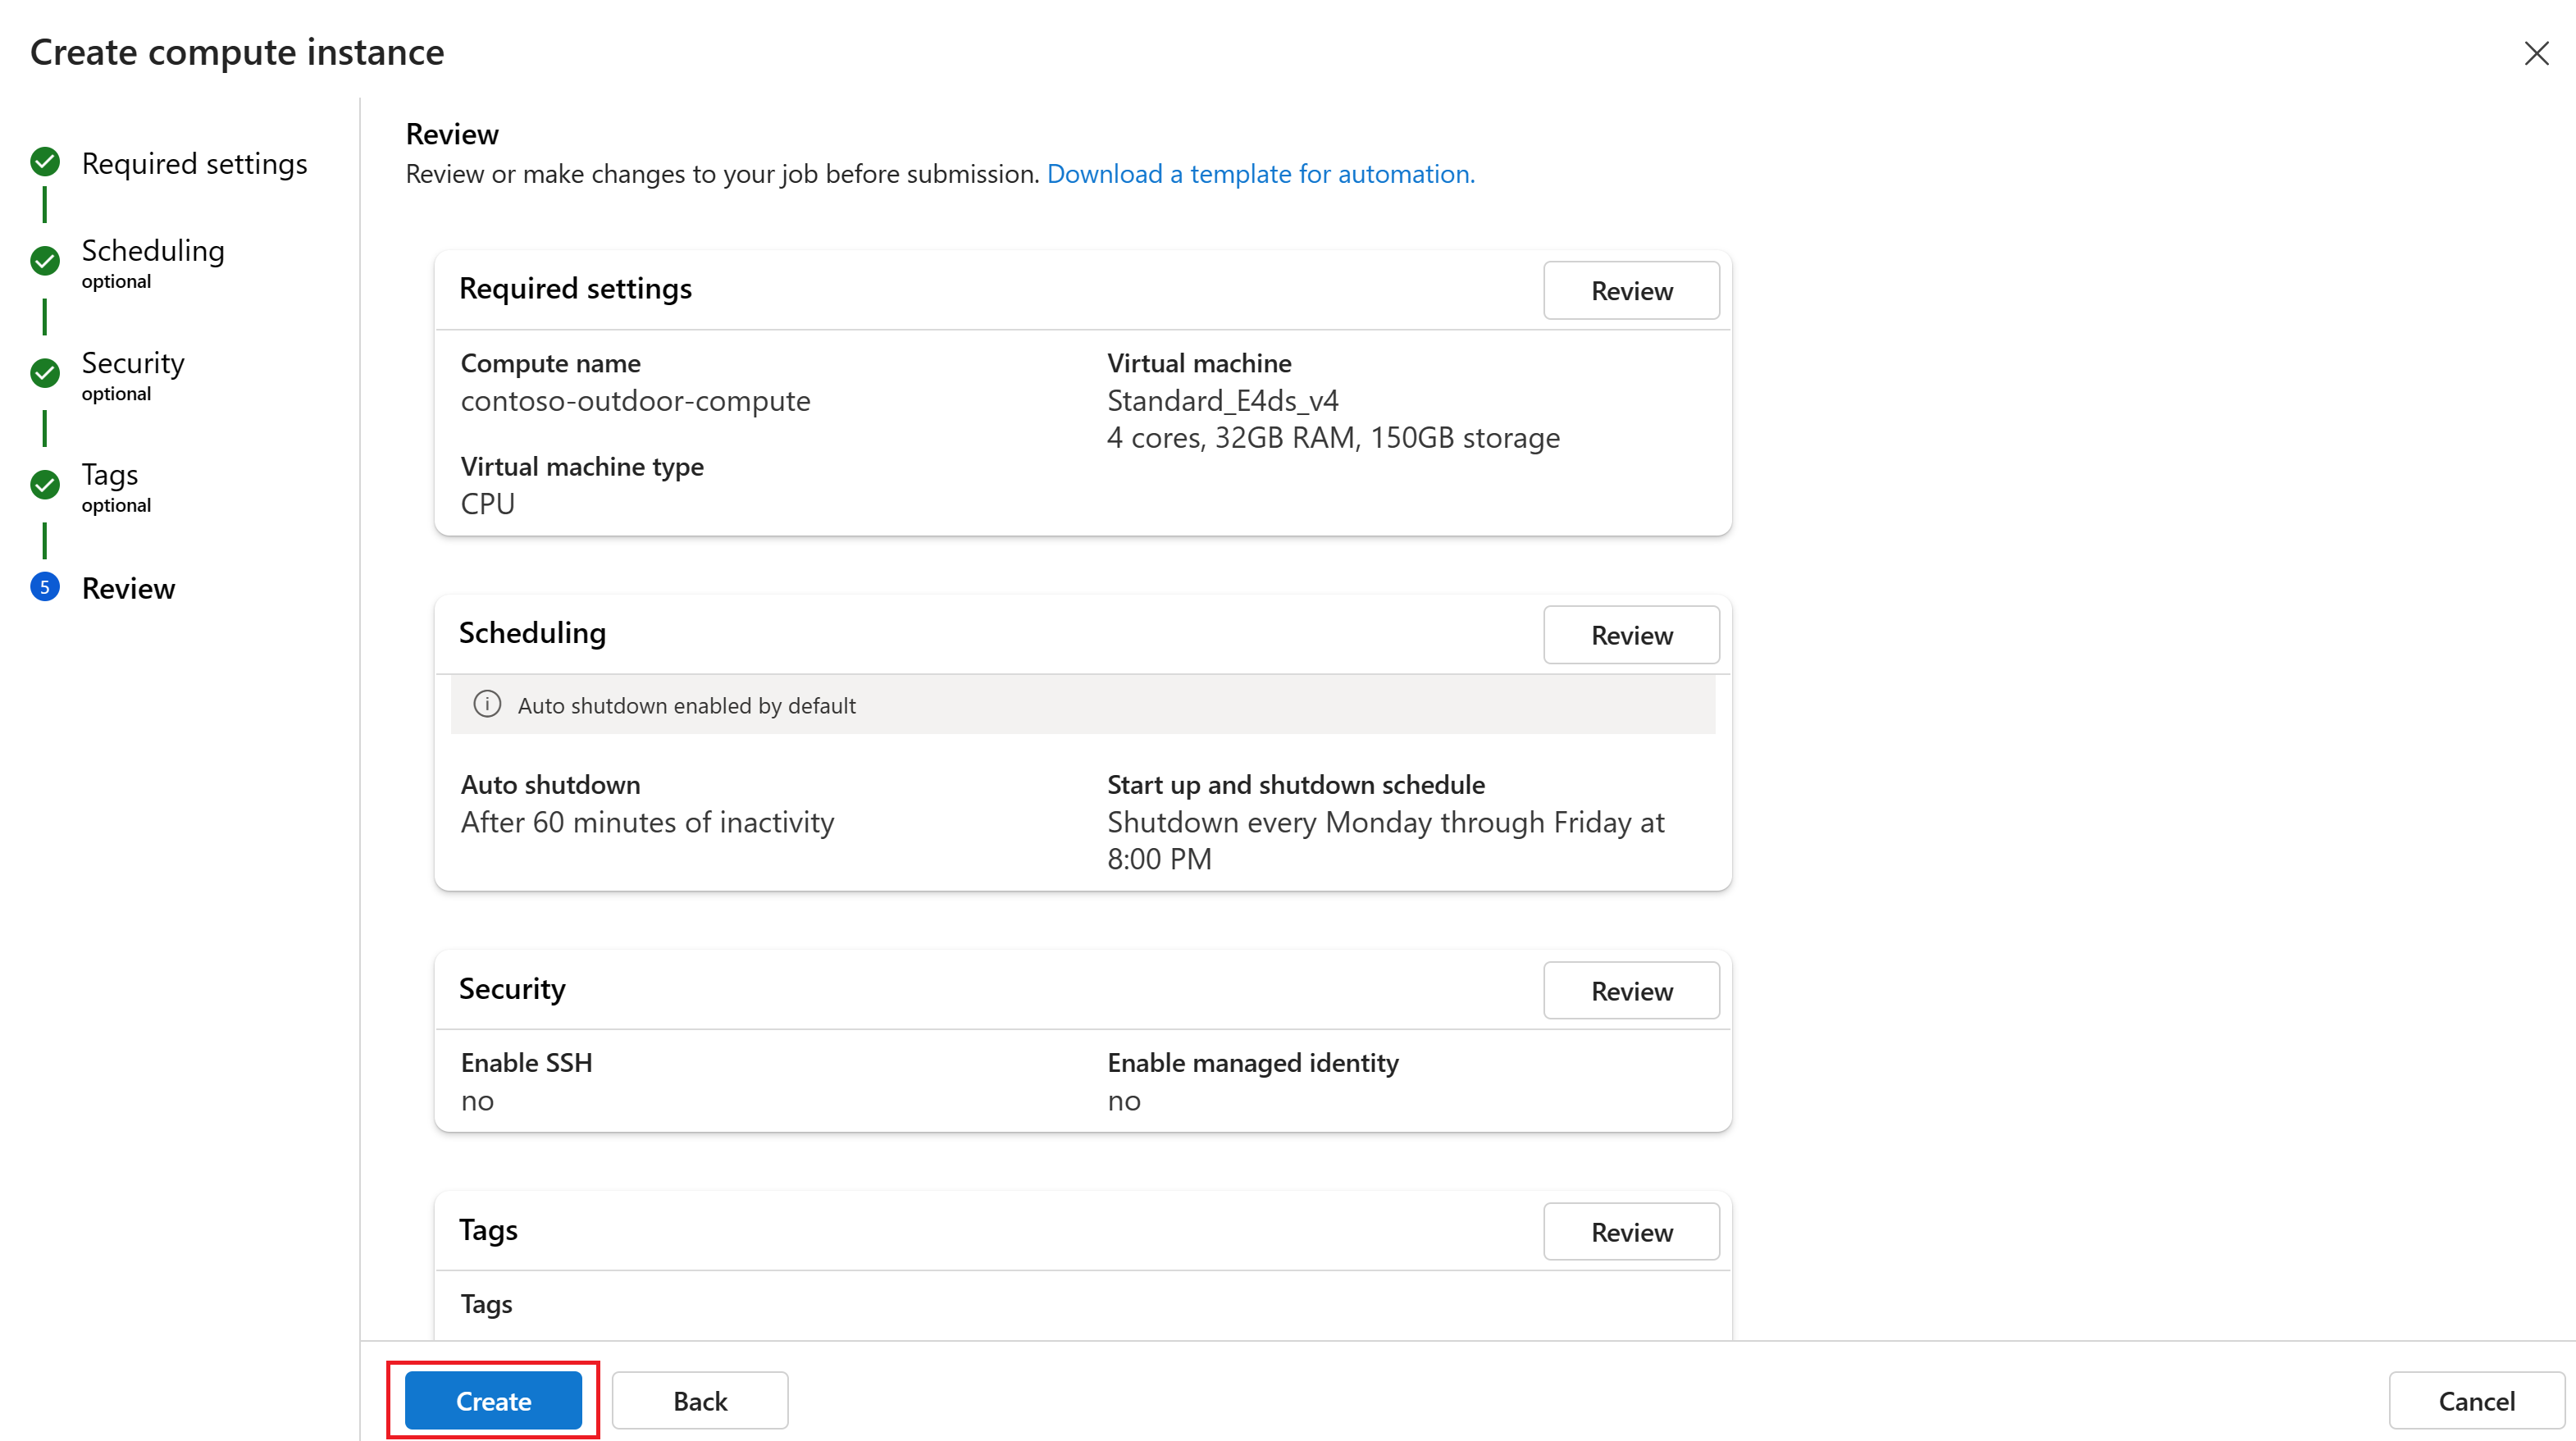Jump to the Tags optional step
Viewport: 2576px width, 1441px height.
[110, 475]
